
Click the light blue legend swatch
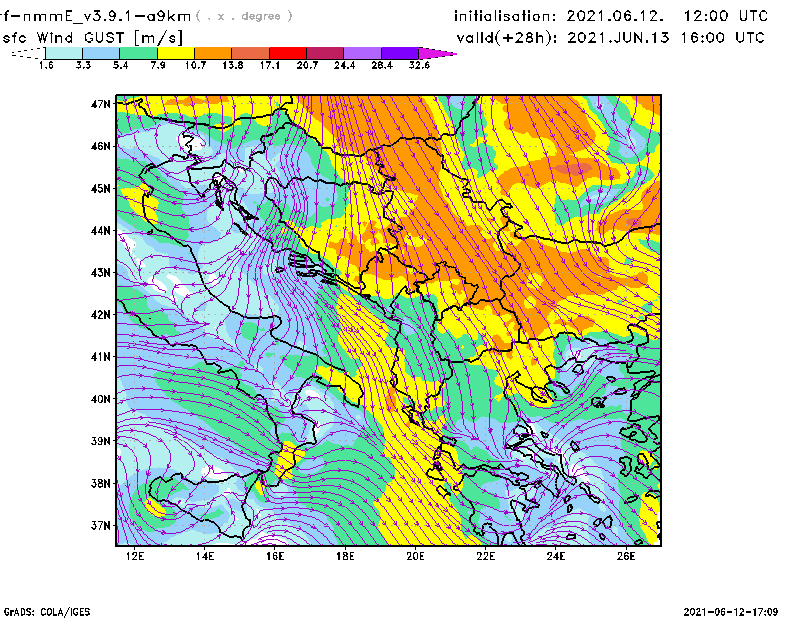(101, 53)
